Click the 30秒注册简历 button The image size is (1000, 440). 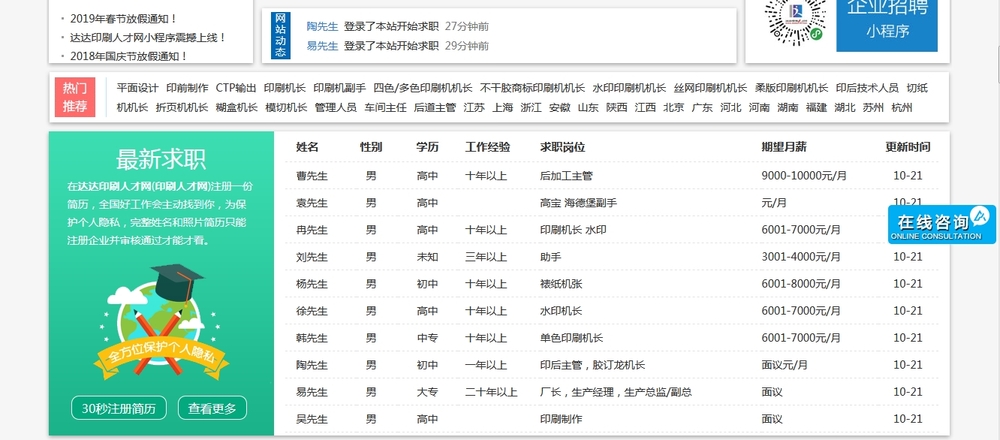coord(119,408)
